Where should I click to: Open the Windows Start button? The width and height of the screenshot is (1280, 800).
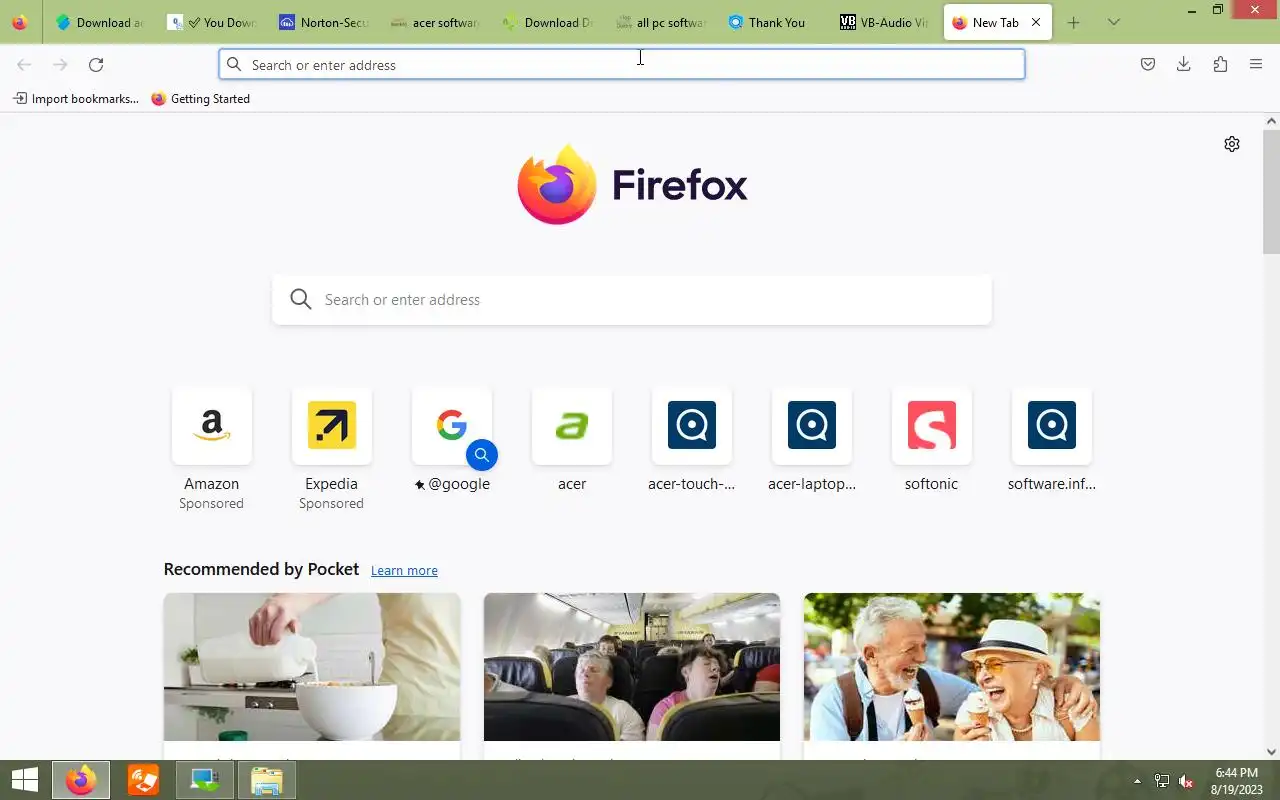point(24,780)
